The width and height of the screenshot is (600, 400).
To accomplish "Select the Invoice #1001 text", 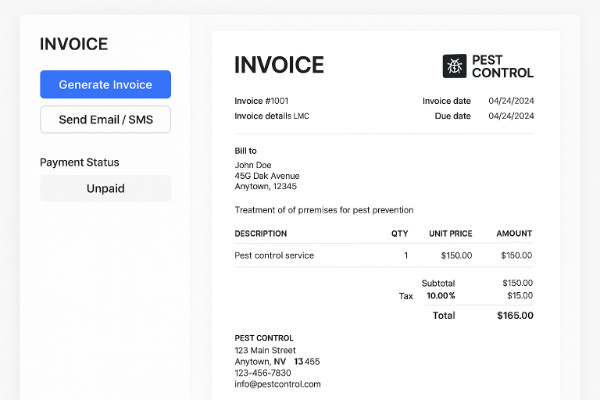I will (261, 101).
